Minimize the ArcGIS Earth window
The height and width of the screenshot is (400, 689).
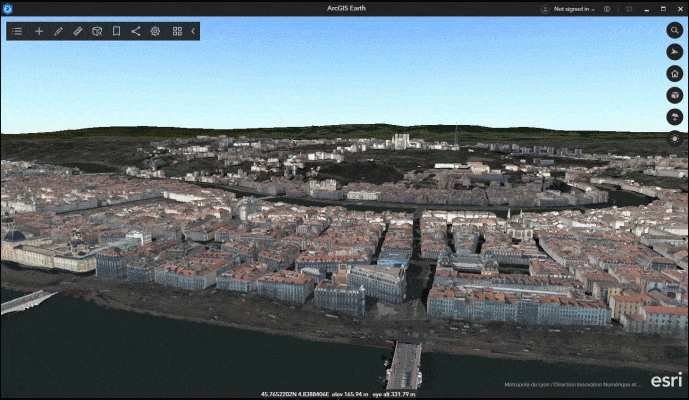pyautogui.click(x=646, y=9)
